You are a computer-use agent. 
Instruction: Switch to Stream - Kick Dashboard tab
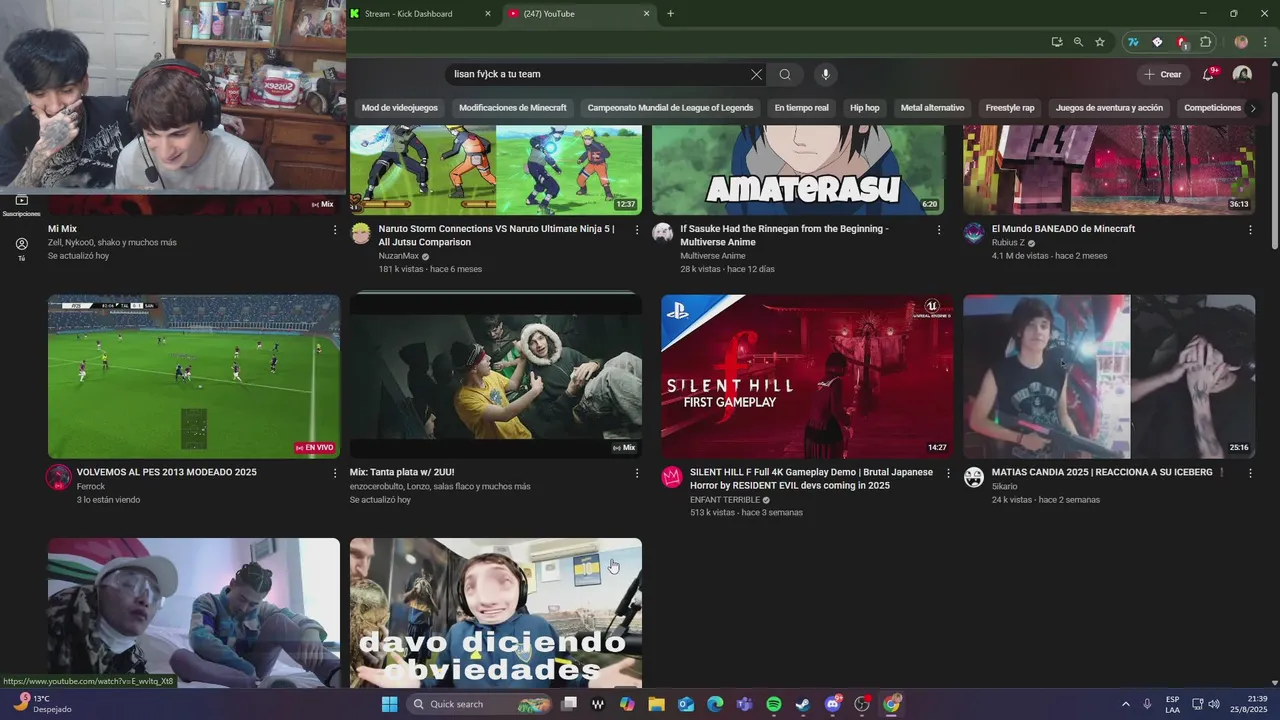420,14
